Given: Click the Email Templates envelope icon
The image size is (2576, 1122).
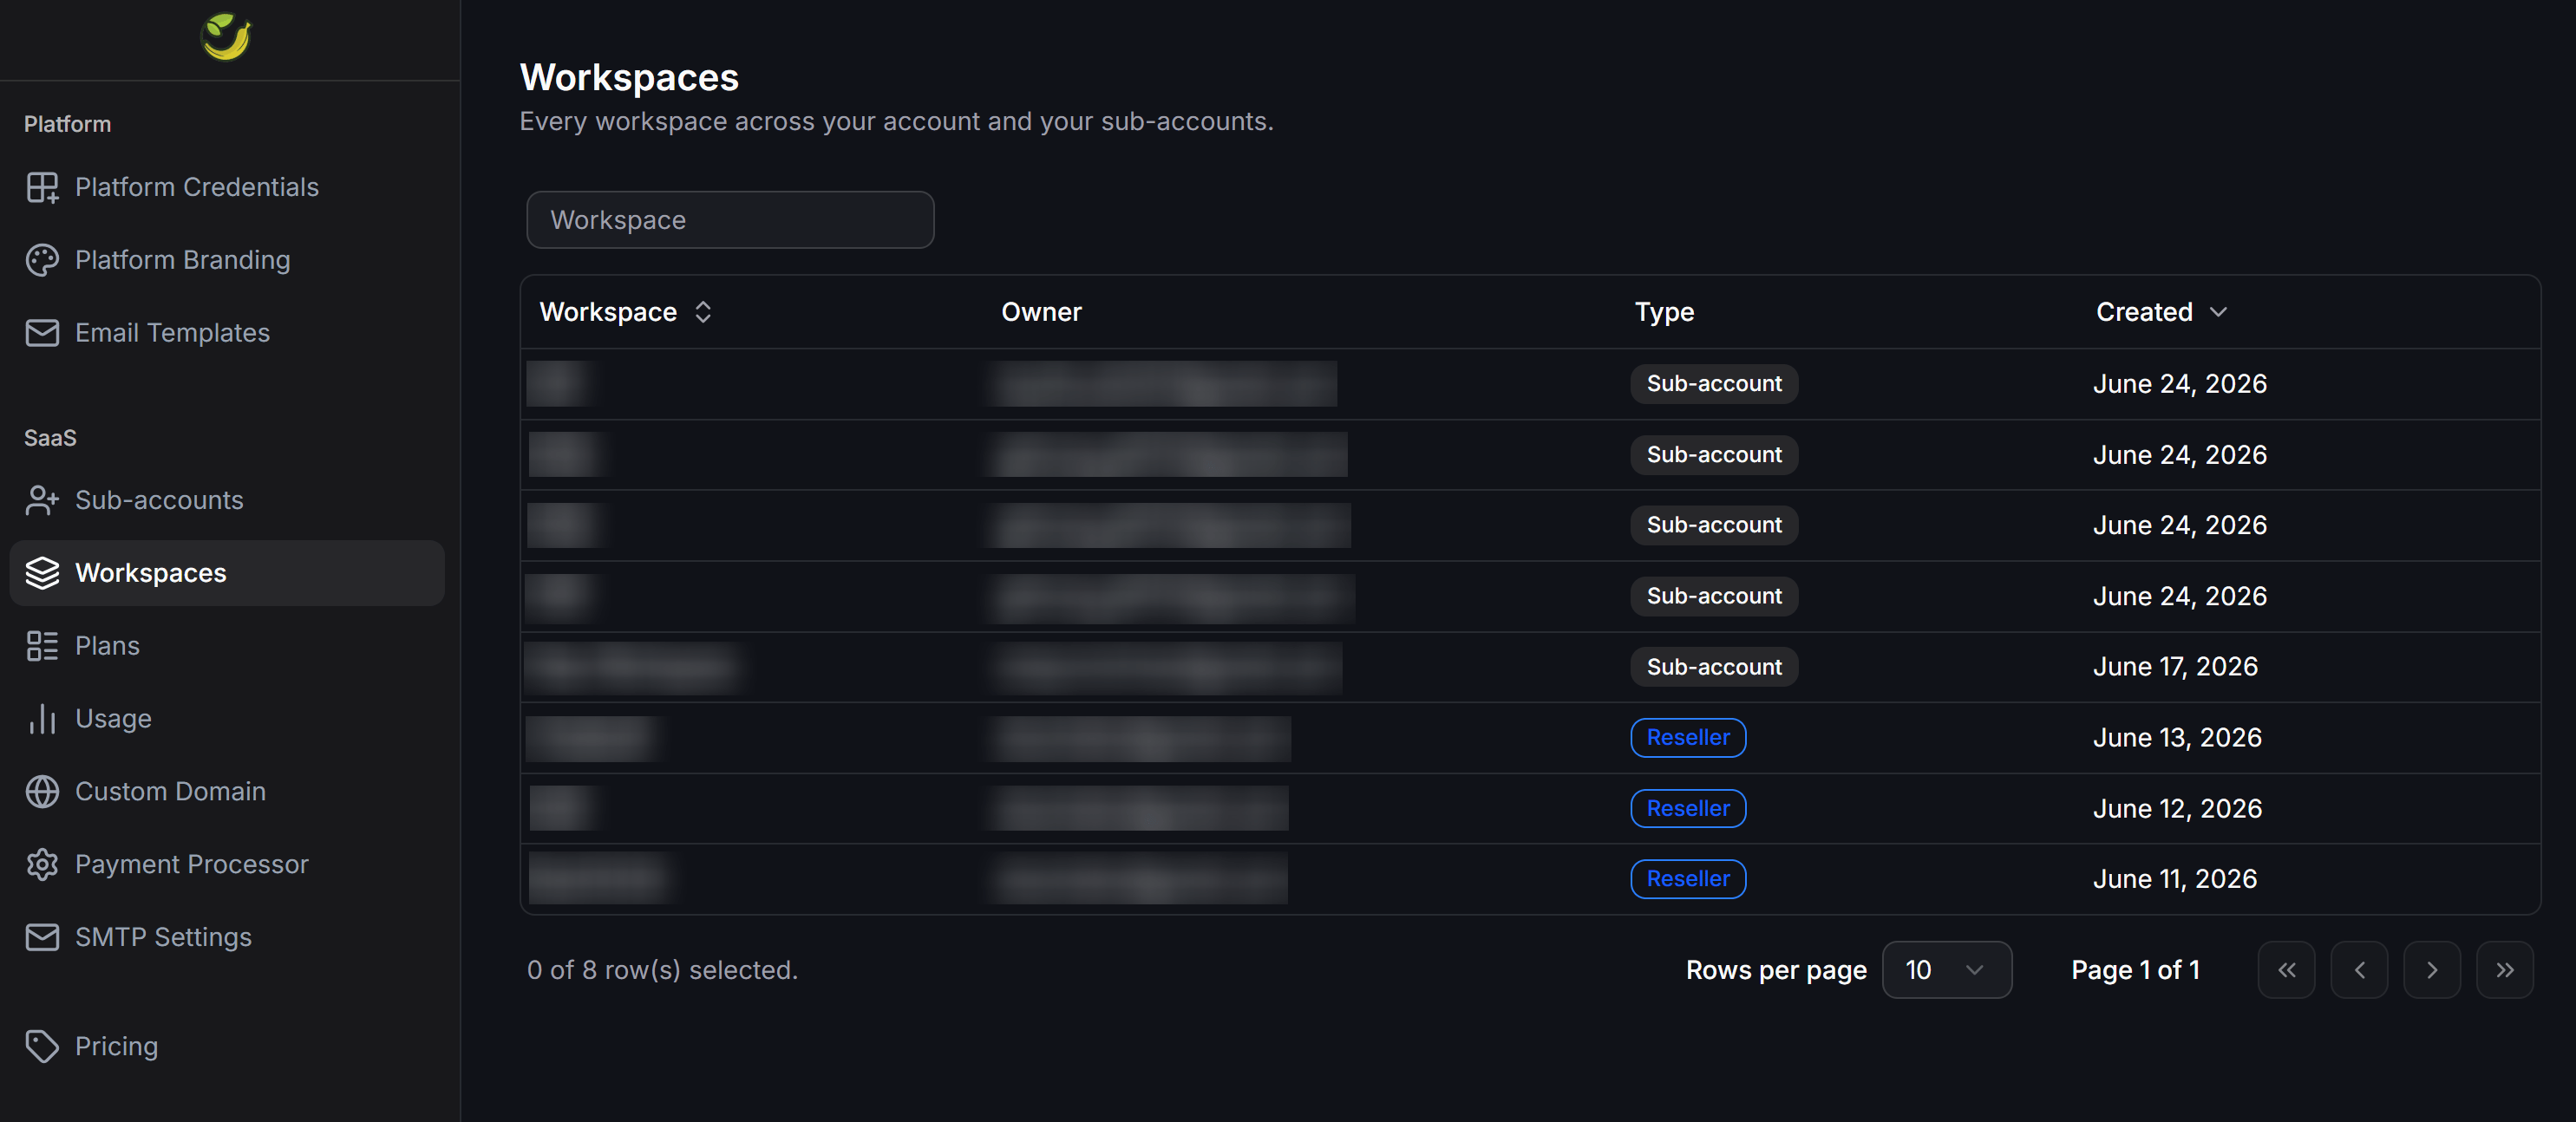Looking at the screenshot, I should [42, 333].
